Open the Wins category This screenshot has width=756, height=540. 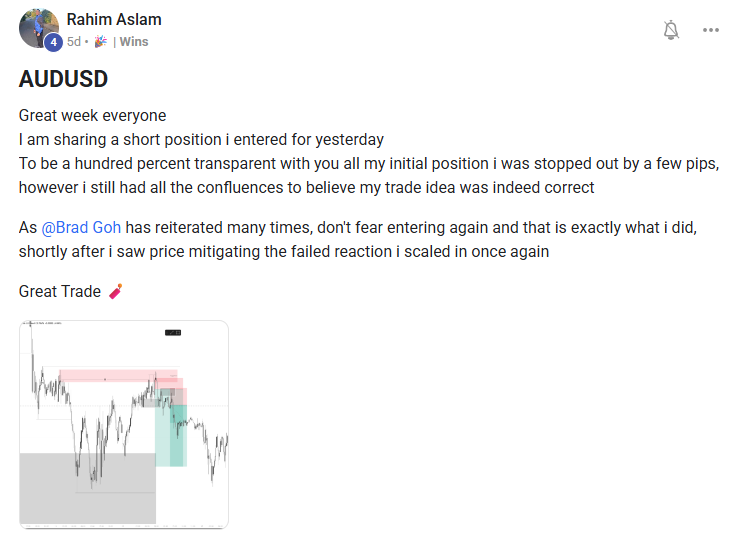tap(134, 42)
